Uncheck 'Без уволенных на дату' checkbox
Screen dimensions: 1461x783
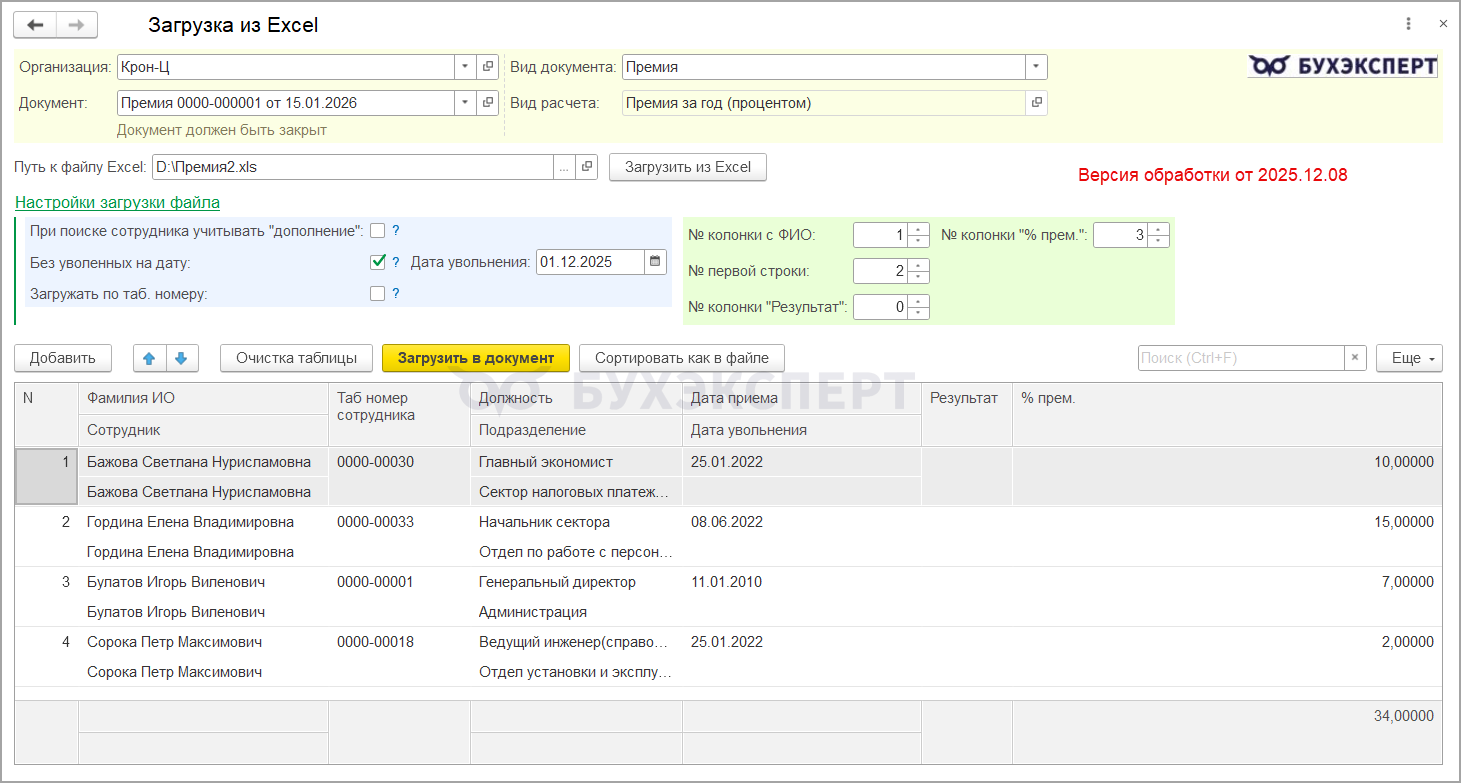tap(377, 262)
